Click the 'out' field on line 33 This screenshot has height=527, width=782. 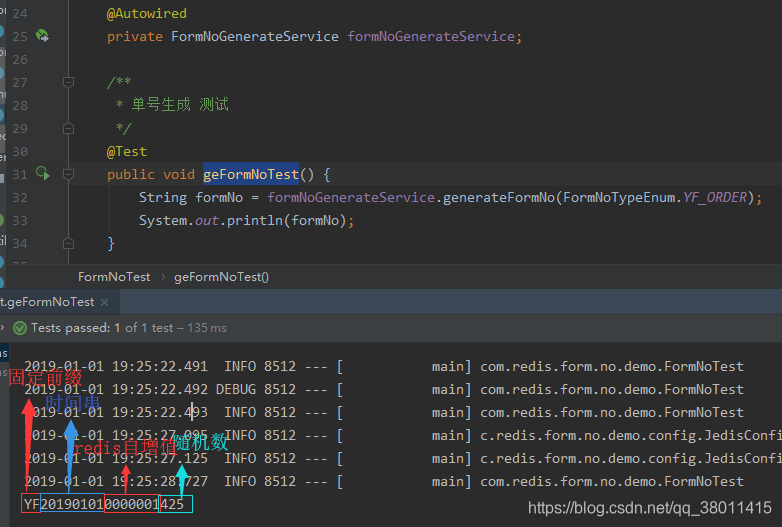pos(206,220)
